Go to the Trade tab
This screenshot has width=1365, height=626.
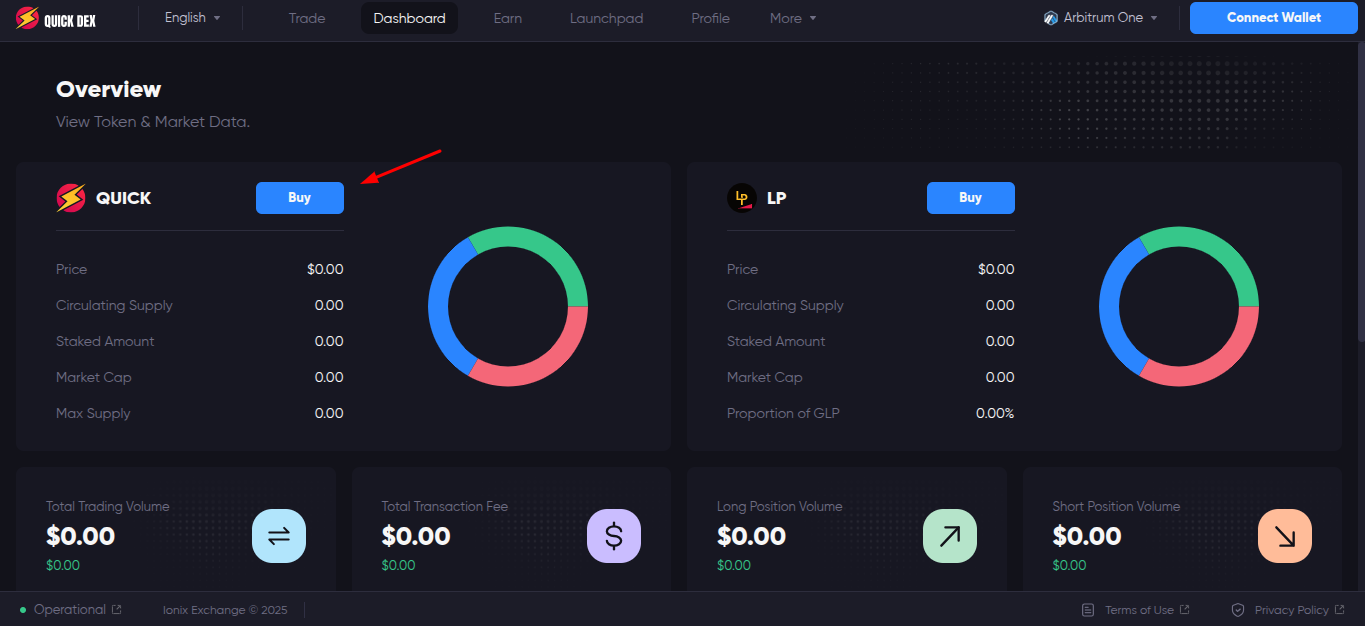point(307,18)
